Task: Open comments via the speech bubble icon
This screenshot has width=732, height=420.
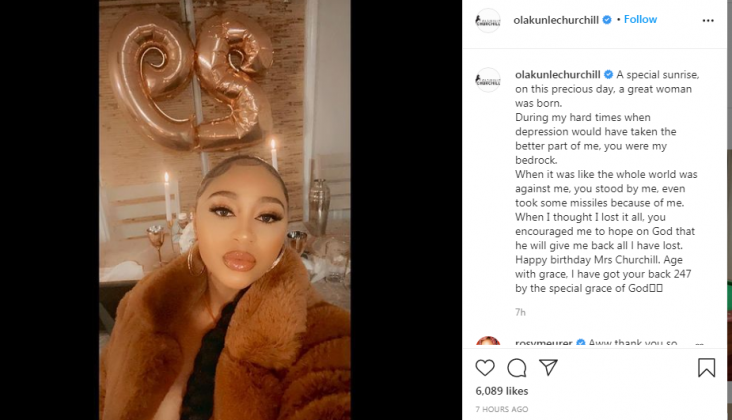Action: 517,368
